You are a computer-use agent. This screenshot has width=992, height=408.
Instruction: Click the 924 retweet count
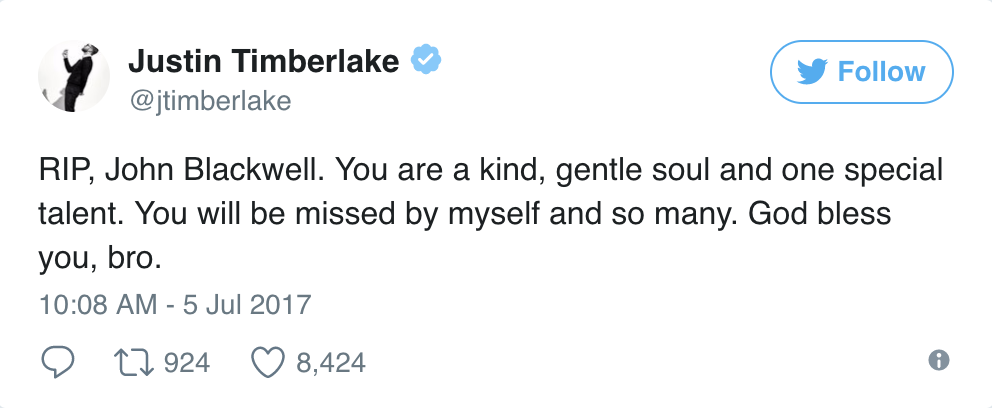point(186,362)
